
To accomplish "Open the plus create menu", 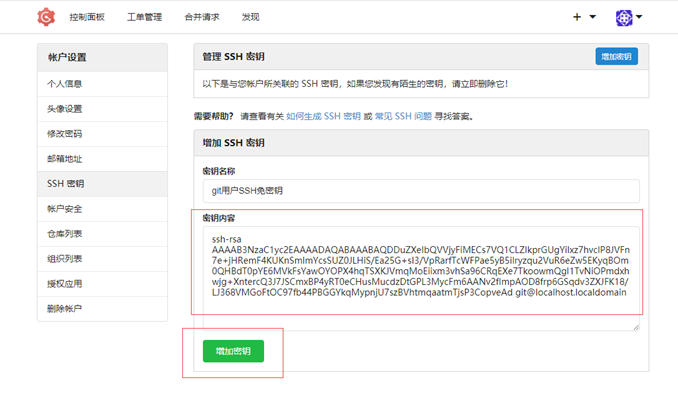I will pyautogui.click(x=577, y=17).
